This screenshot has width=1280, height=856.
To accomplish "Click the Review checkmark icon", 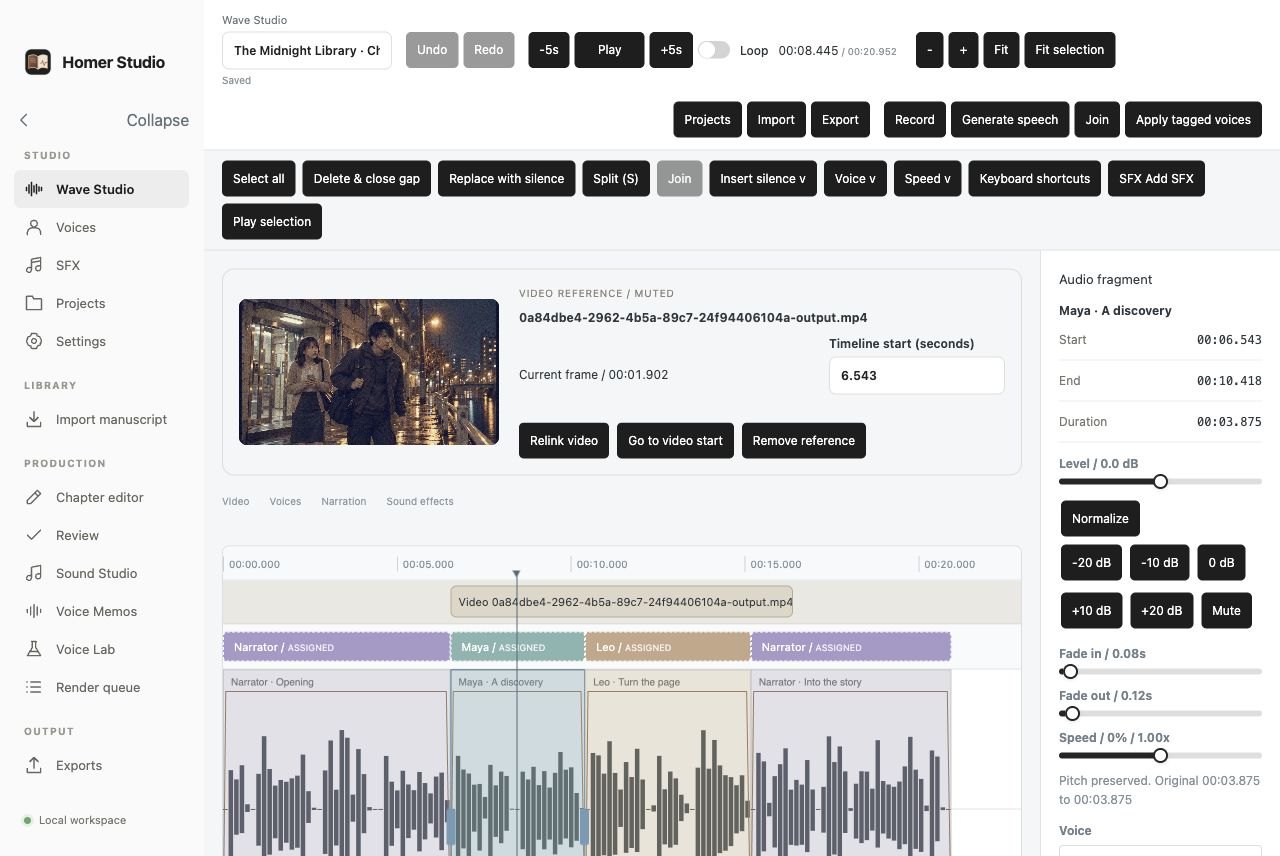I will point(34,535).
